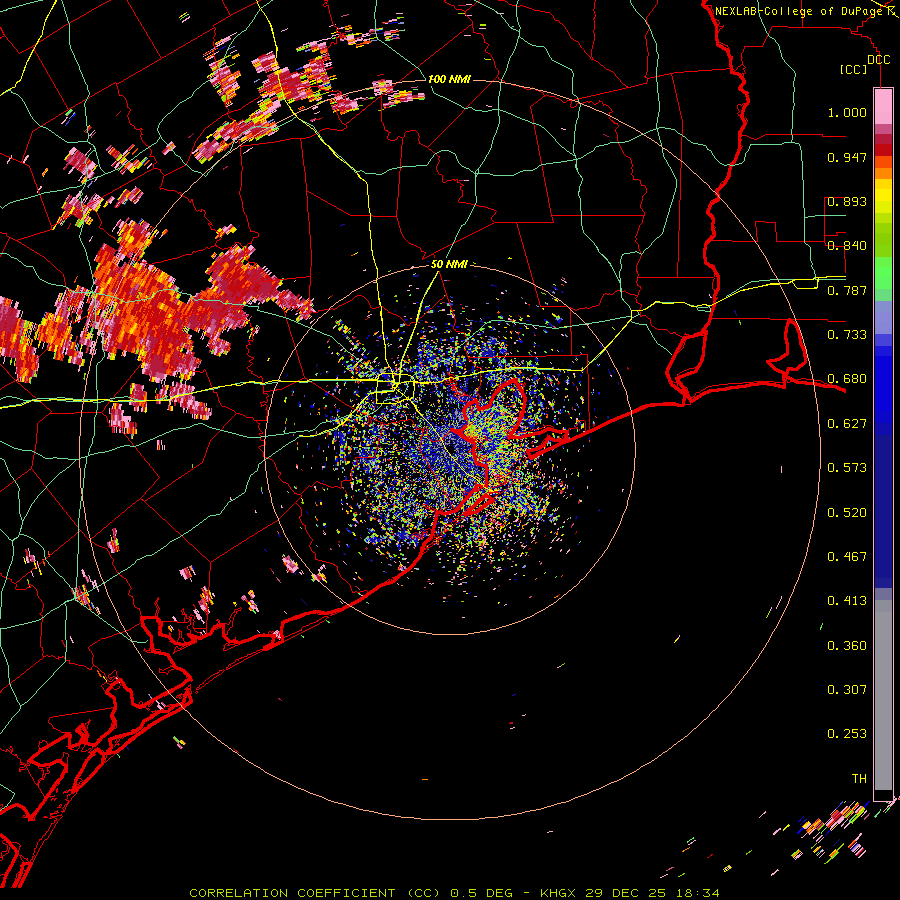Click the TH threshold label

(x=859, y=779)
